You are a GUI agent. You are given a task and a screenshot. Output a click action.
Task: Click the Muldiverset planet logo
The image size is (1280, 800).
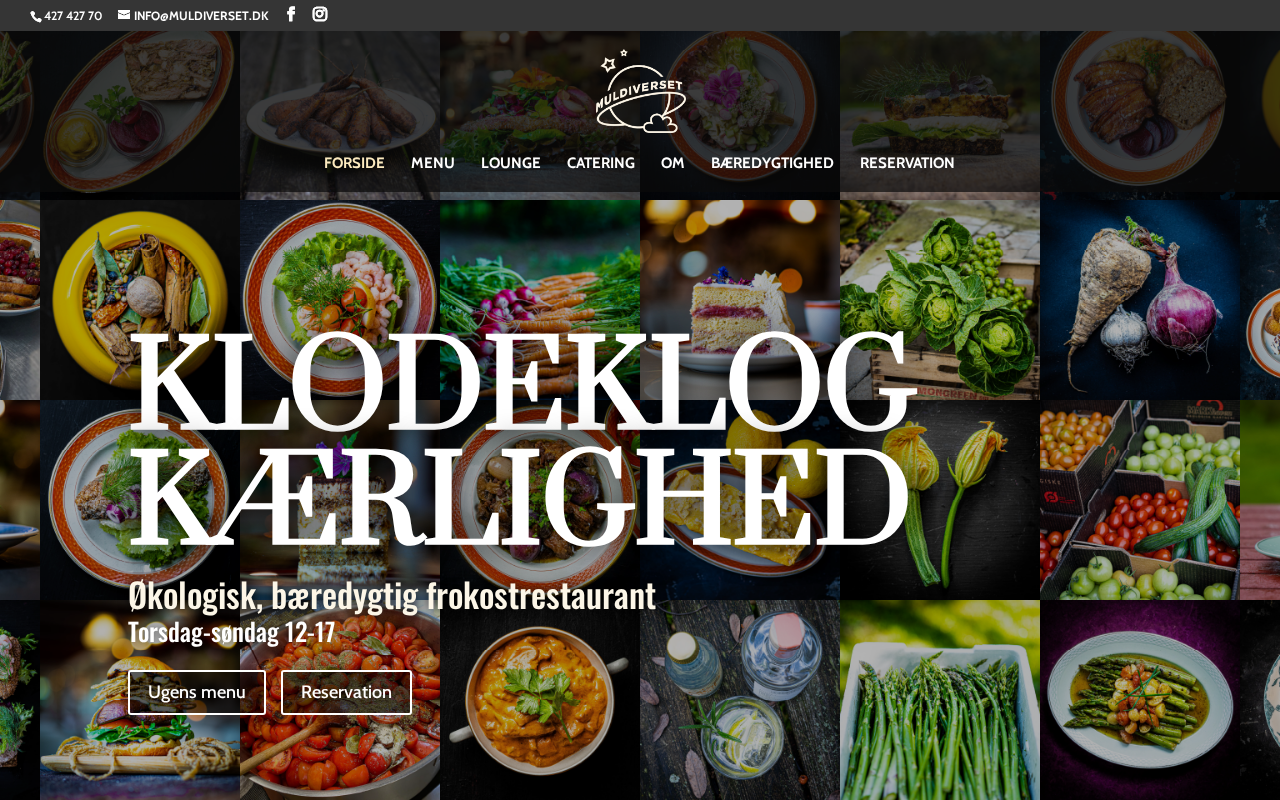[640, 91]
